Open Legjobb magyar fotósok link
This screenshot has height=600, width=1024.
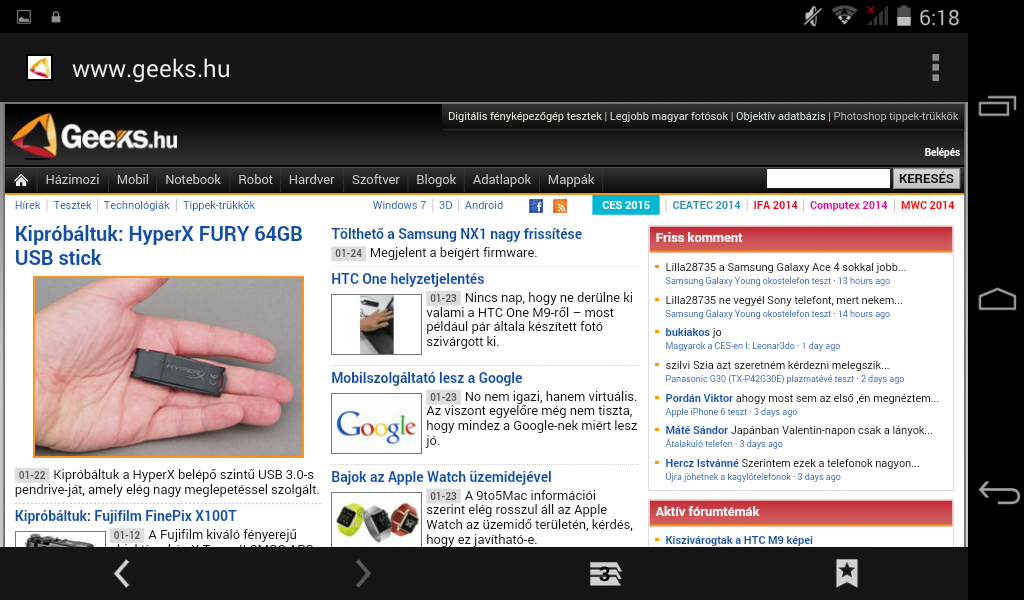[x=669, y=116]
